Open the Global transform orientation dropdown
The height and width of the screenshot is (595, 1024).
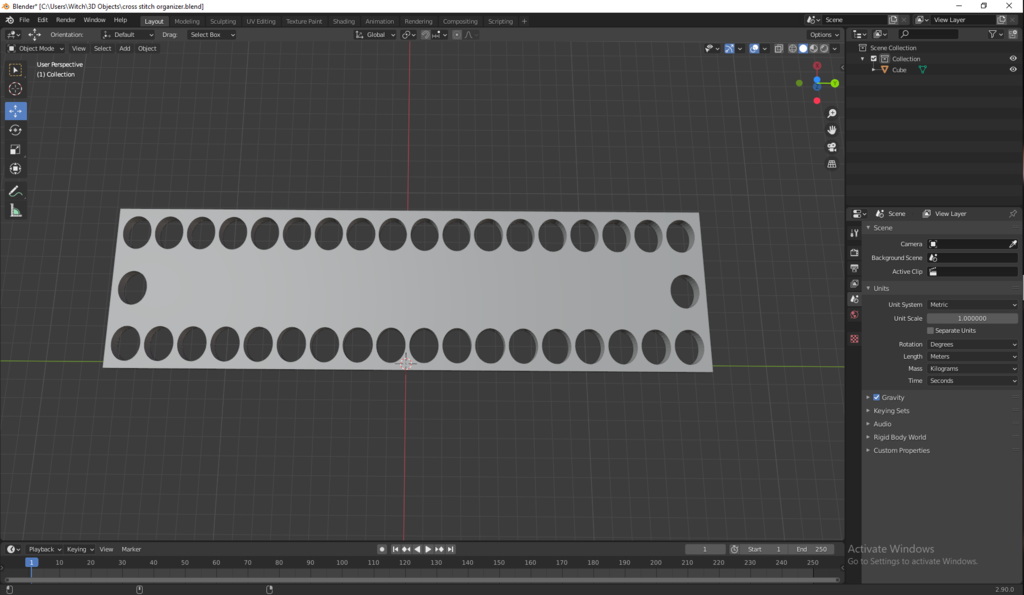point(375,35)
